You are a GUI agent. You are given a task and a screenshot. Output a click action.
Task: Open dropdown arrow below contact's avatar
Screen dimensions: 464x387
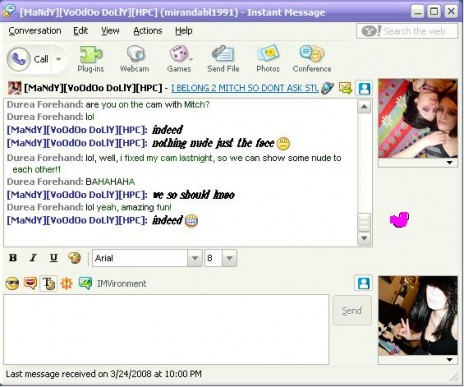click(449, 163)
